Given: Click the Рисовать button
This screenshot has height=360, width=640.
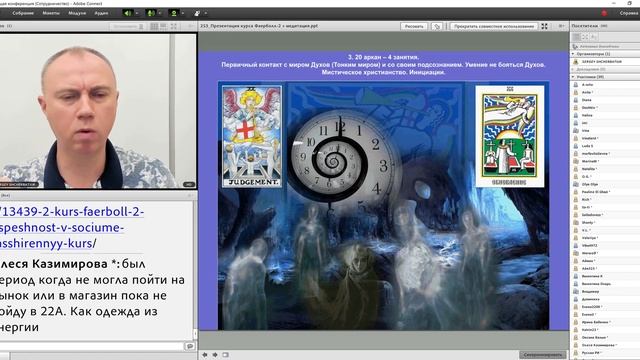Looking at the screenshot, I should (414, 26).
